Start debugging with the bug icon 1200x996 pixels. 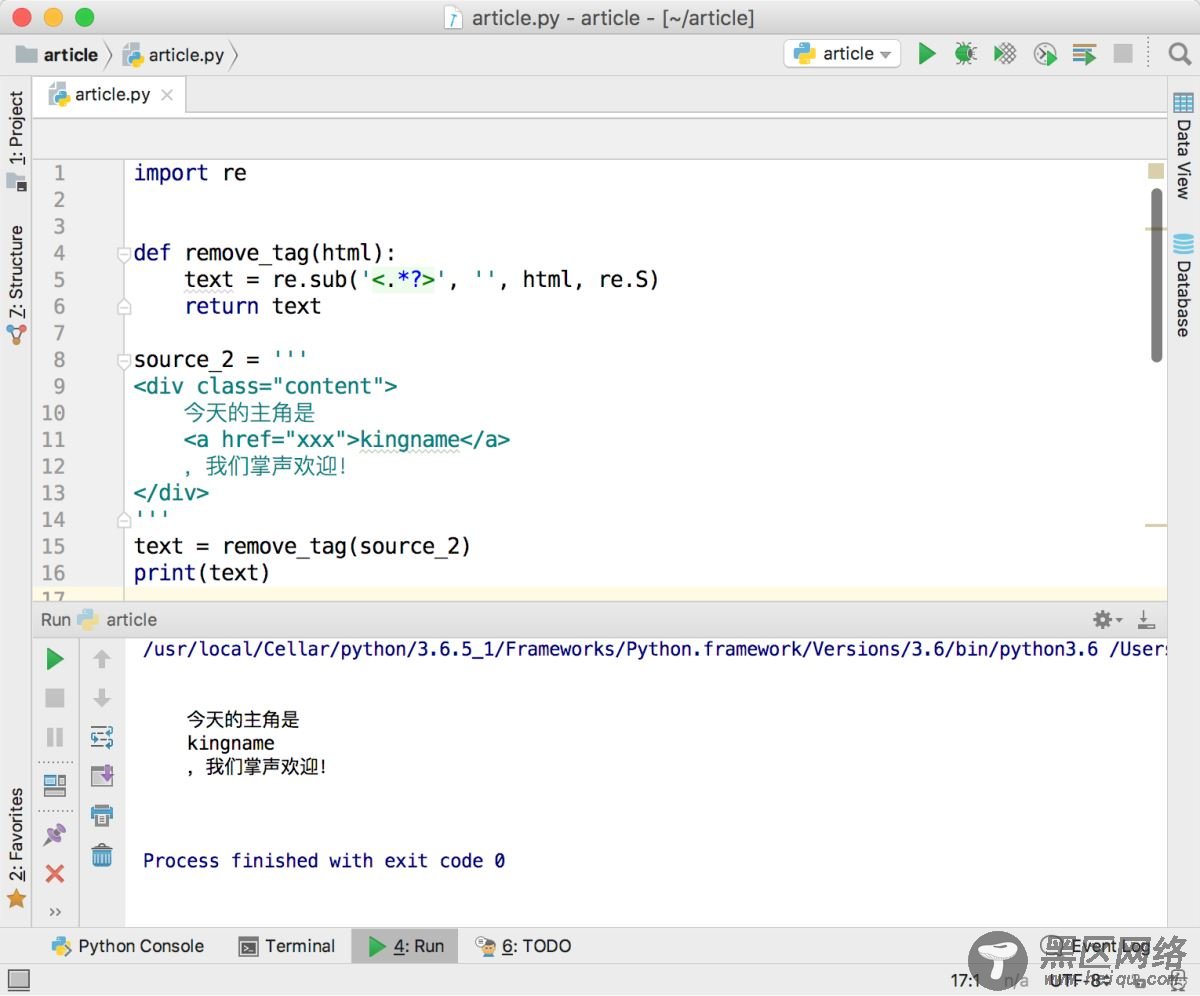[965, 54]
